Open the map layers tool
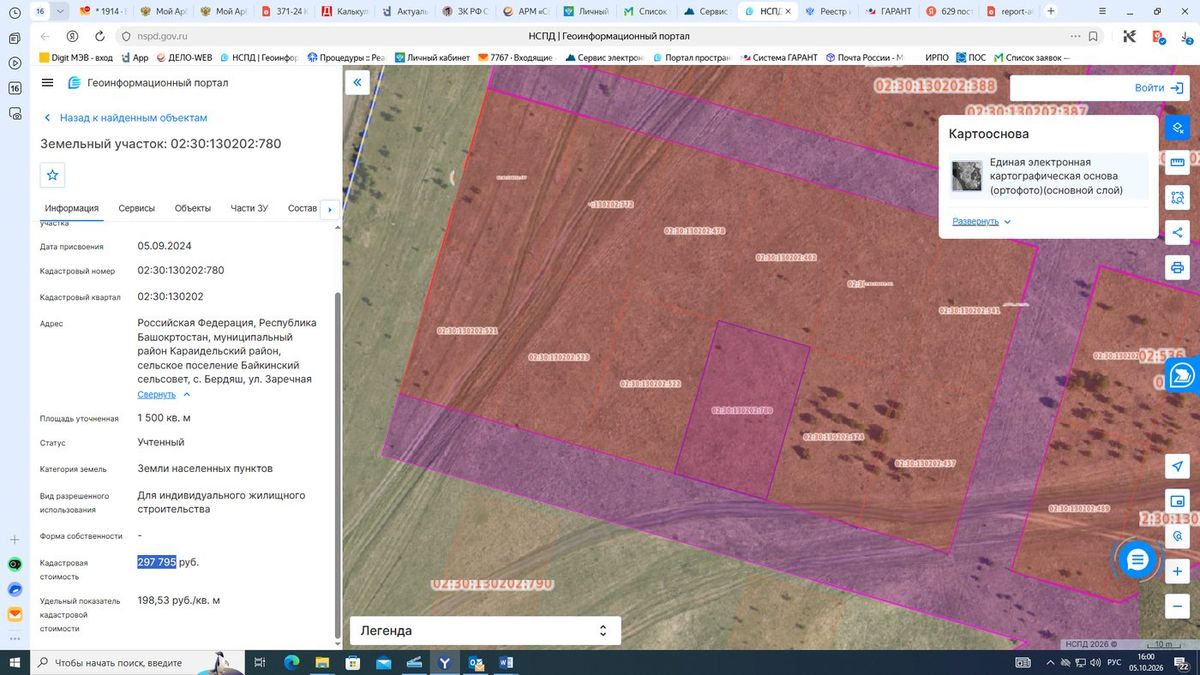 point(1177,128)
